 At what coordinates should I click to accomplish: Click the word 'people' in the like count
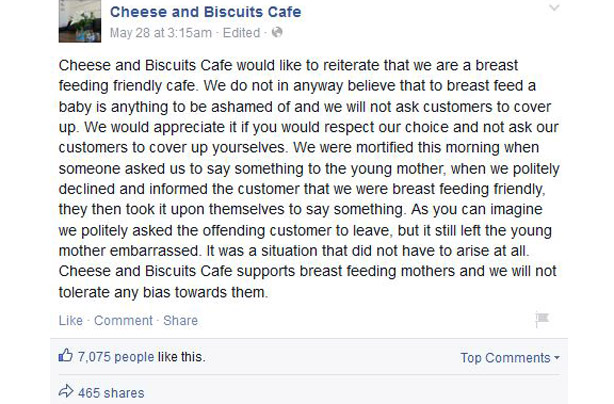point(134,357)
